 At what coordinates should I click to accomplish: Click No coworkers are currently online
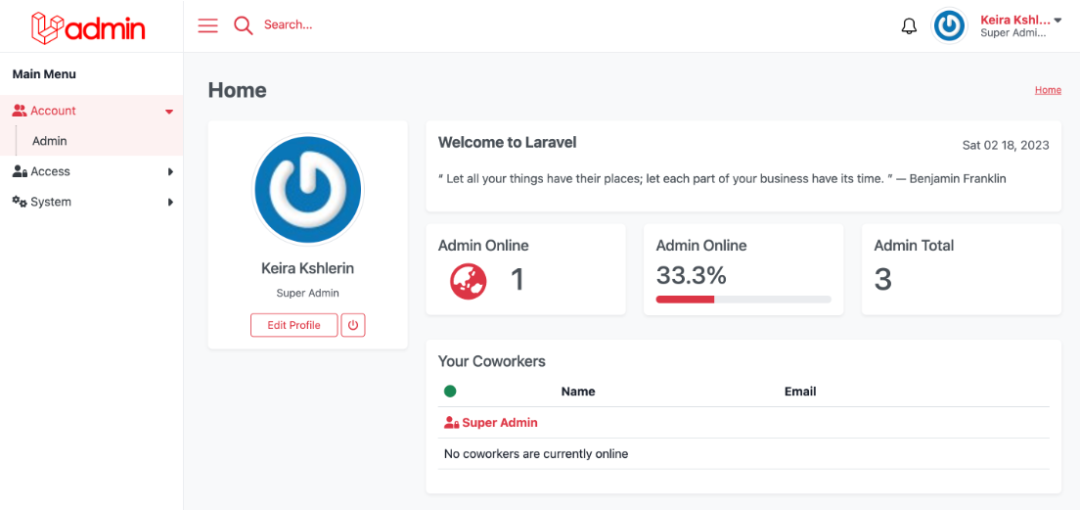(536, 454)
